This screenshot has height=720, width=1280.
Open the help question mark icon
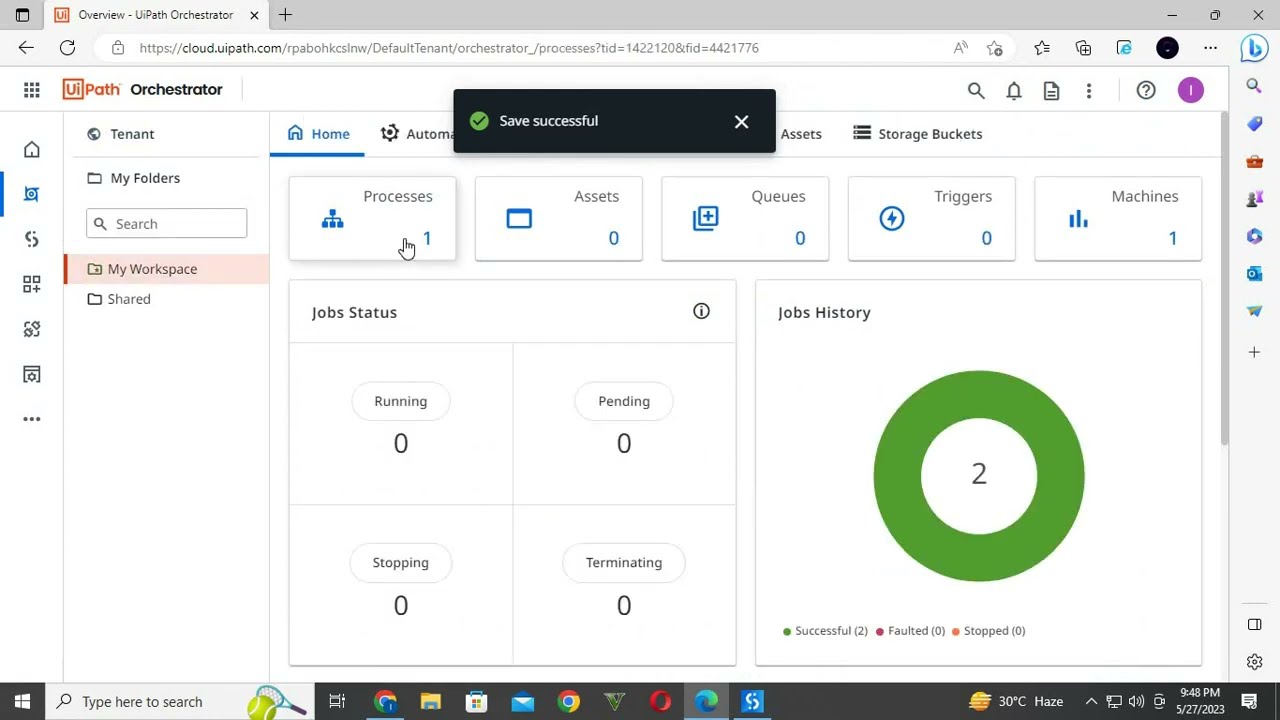click(x=1146, y=91)
